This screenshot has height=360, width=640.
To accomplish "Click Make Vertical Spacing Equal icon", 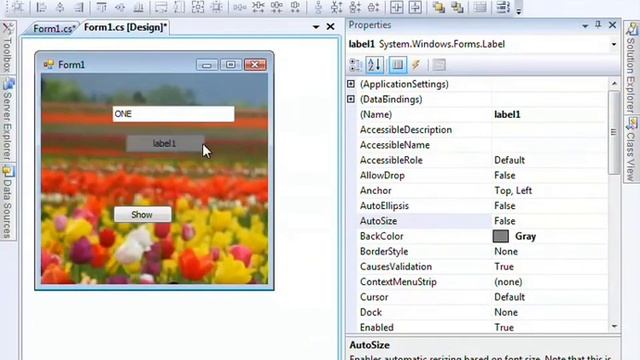I will point(318,7).
